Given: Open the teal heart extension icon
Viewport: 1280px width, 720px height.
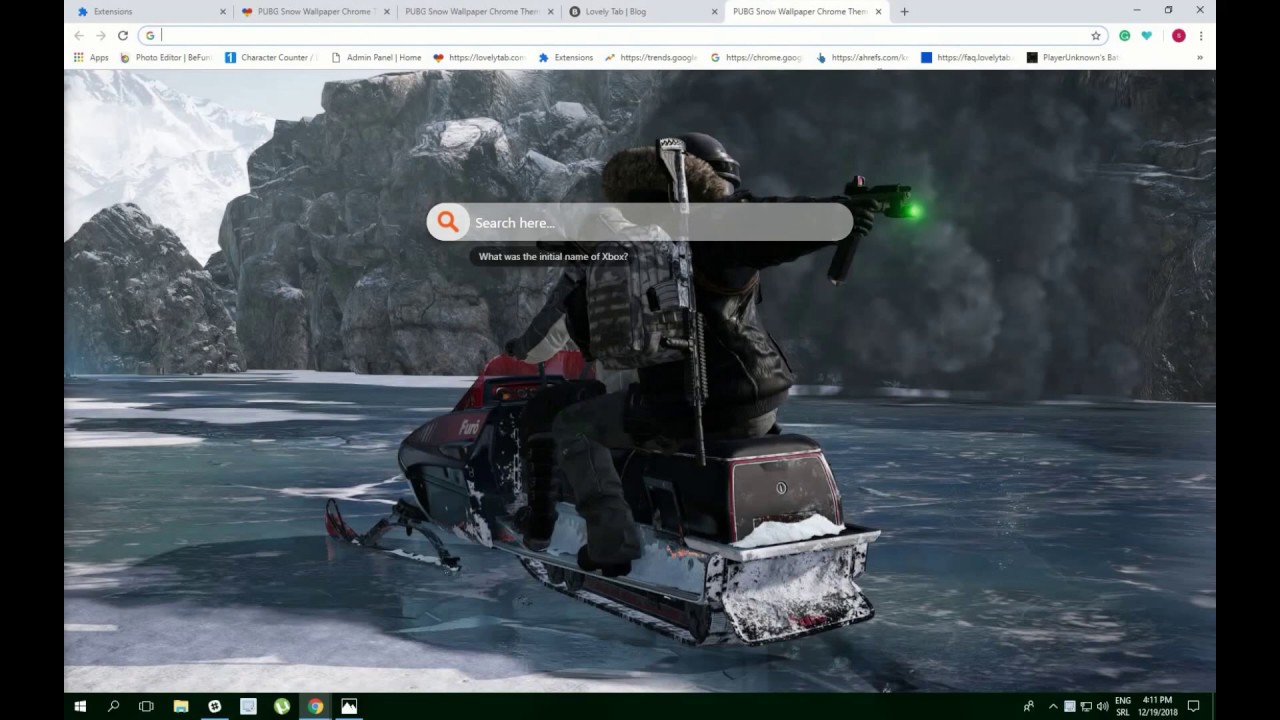Looking at the screenshot, I should coord(1147,35).
